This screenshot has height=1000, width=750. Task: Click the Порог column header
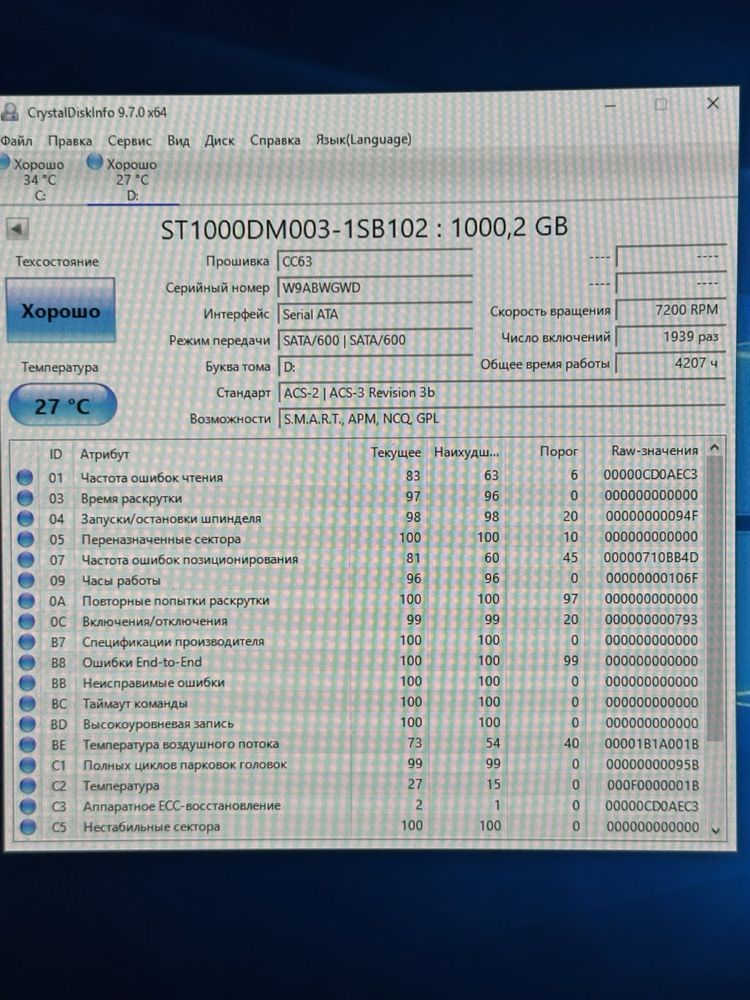tap(559, 452)
